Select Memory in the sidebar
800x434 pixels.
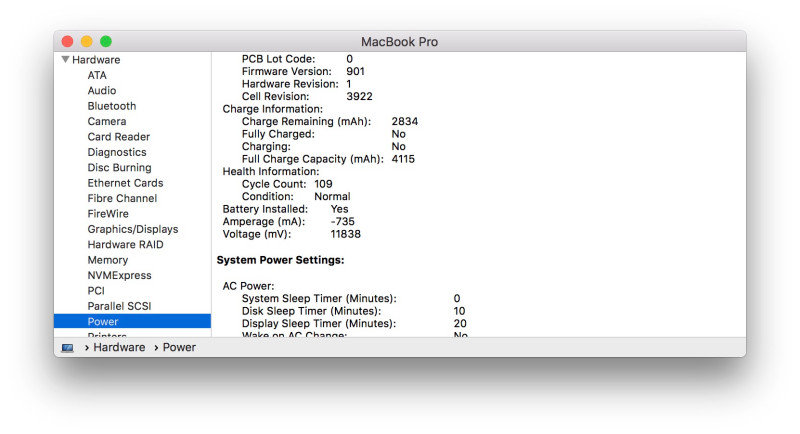pos(107,260)
